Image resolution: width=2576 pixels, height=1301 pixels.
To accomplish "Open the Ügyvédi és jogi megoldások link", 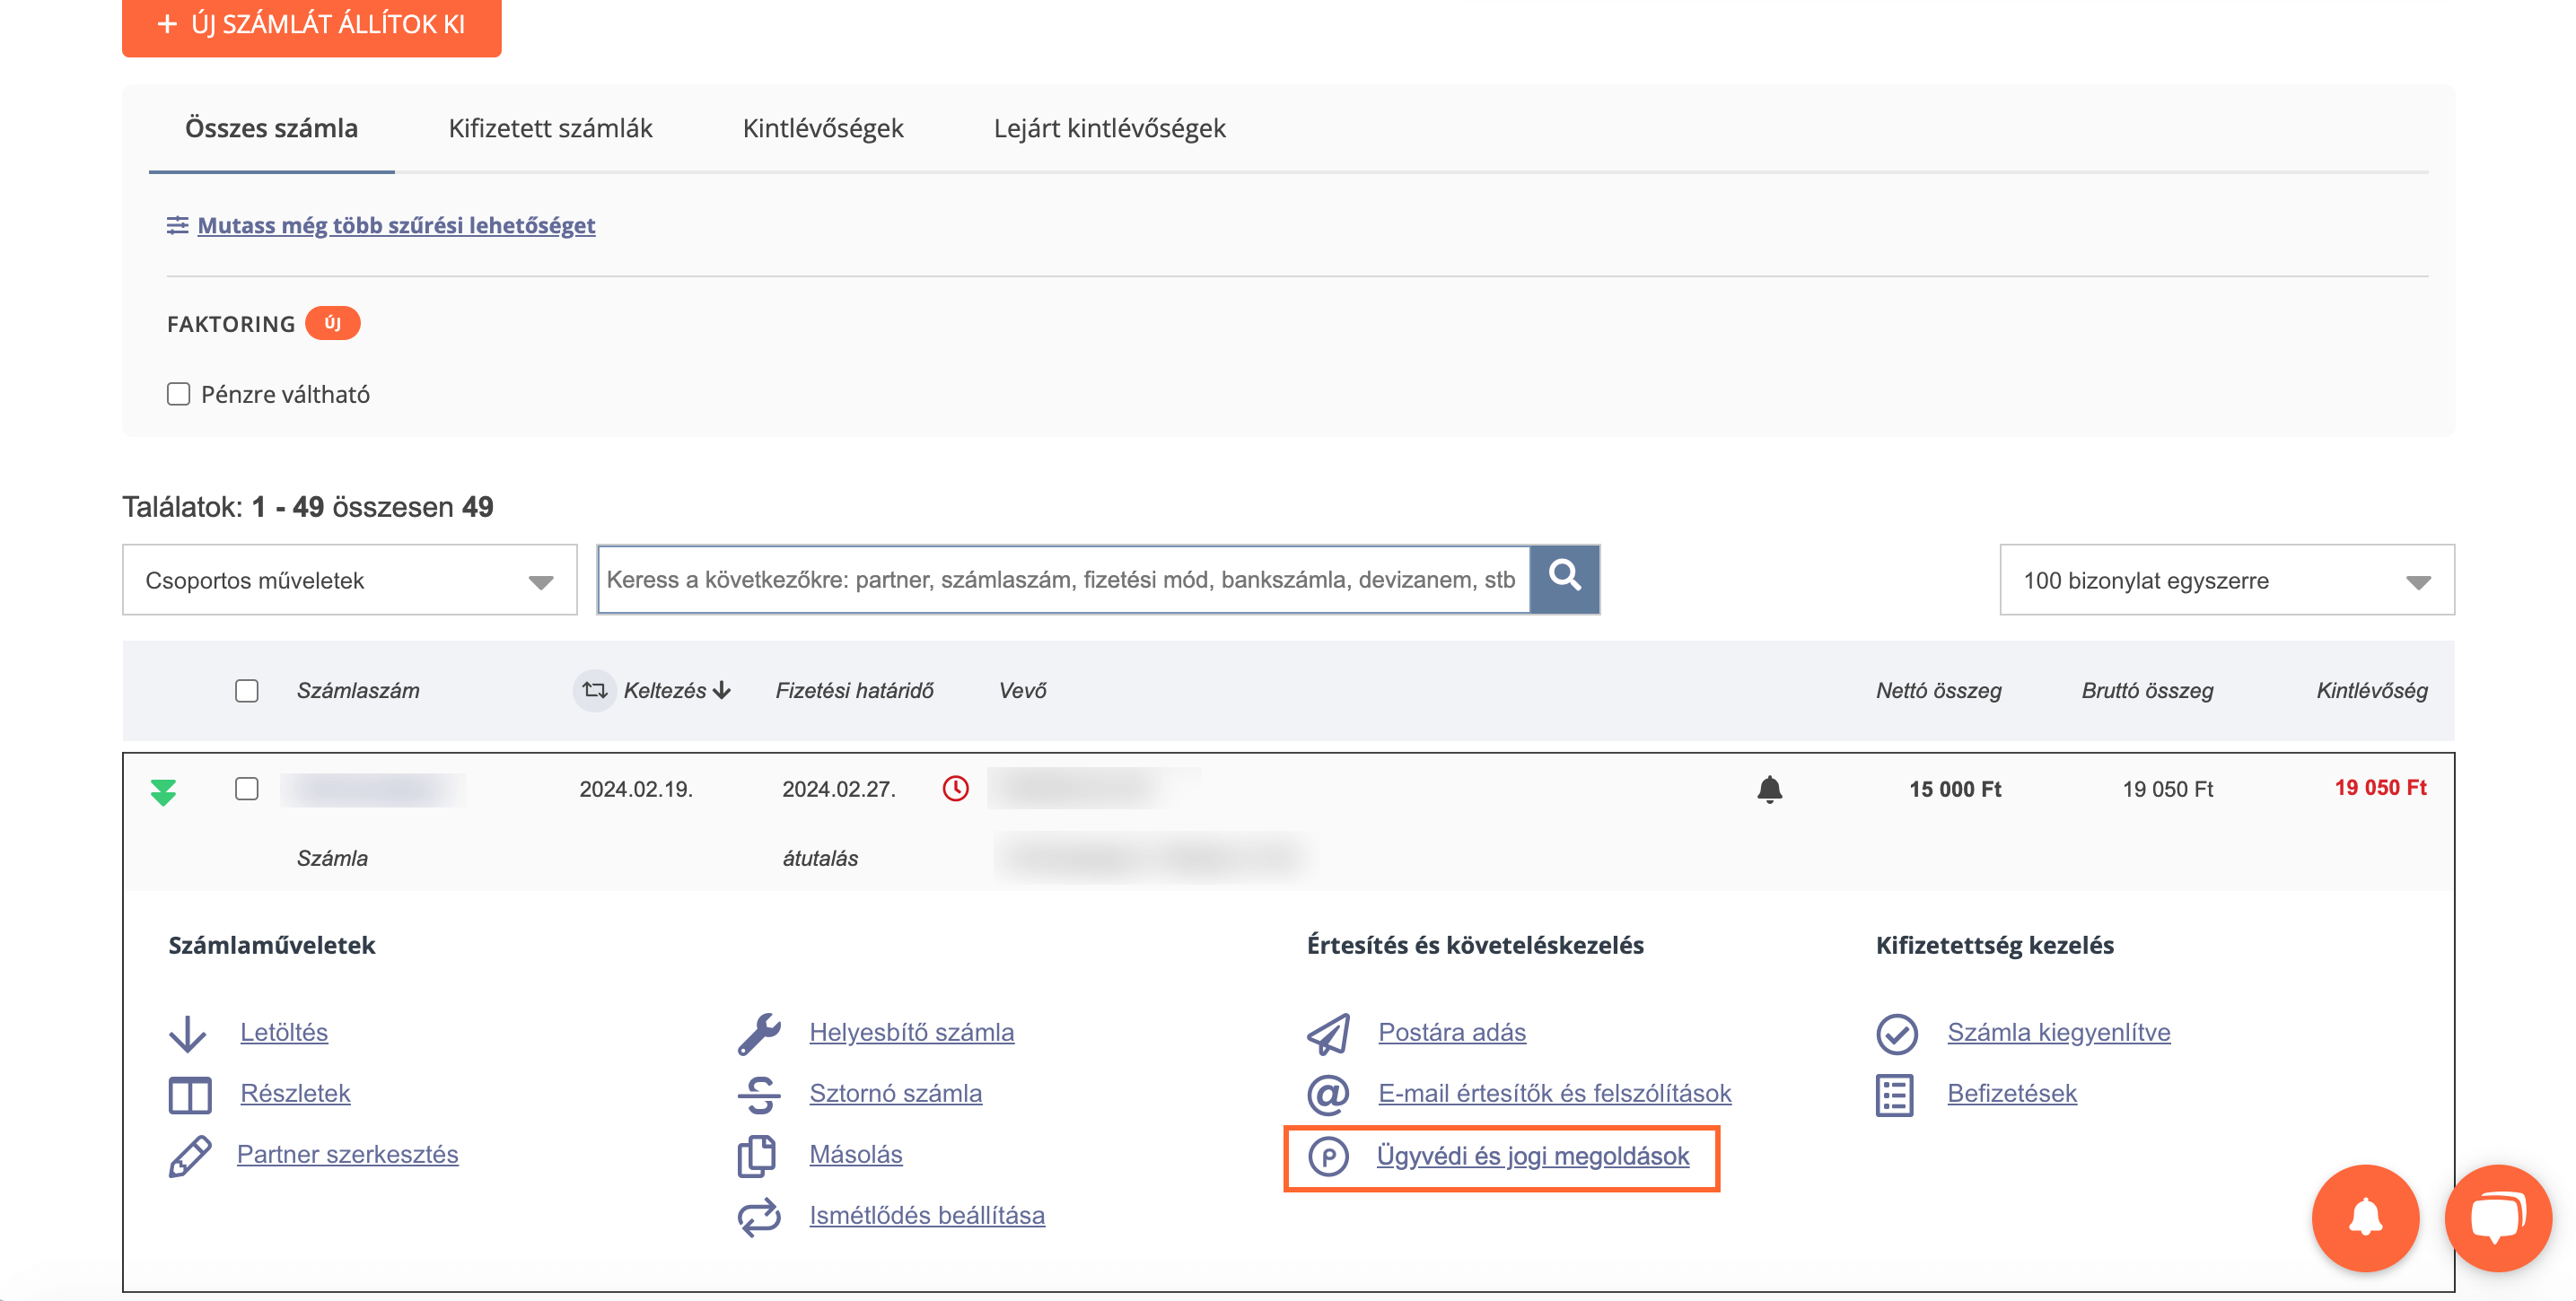I will [1532, 1156].
